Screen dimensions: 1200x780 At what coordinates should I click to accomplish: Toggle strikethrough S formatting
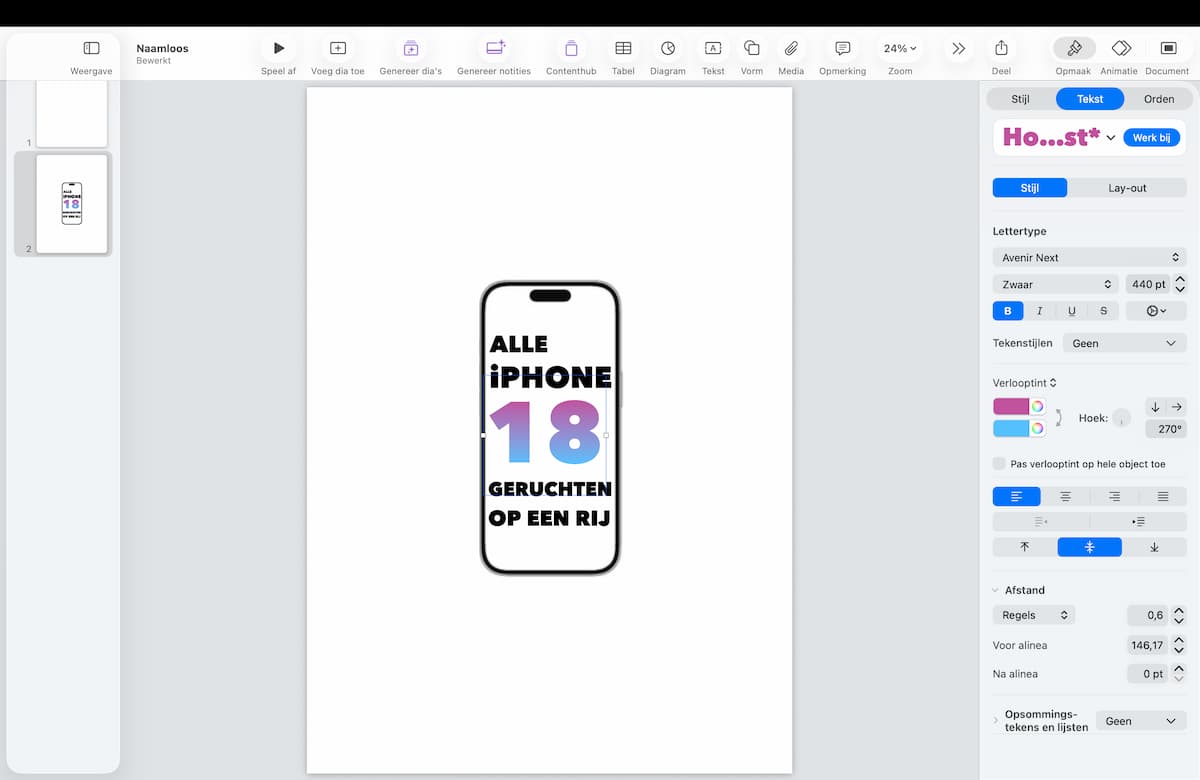tap(1103, 311)
